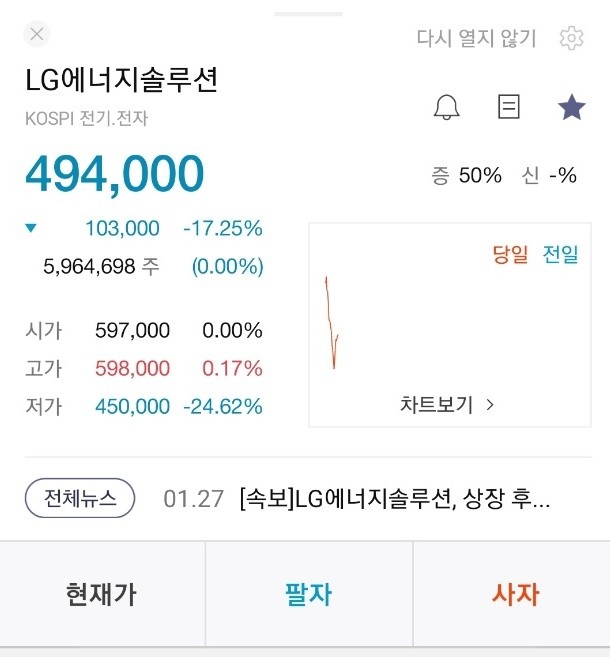Click the chevron next to 차트보기
The height and width of the screenshot is (657, 610).
coord(490,405)
